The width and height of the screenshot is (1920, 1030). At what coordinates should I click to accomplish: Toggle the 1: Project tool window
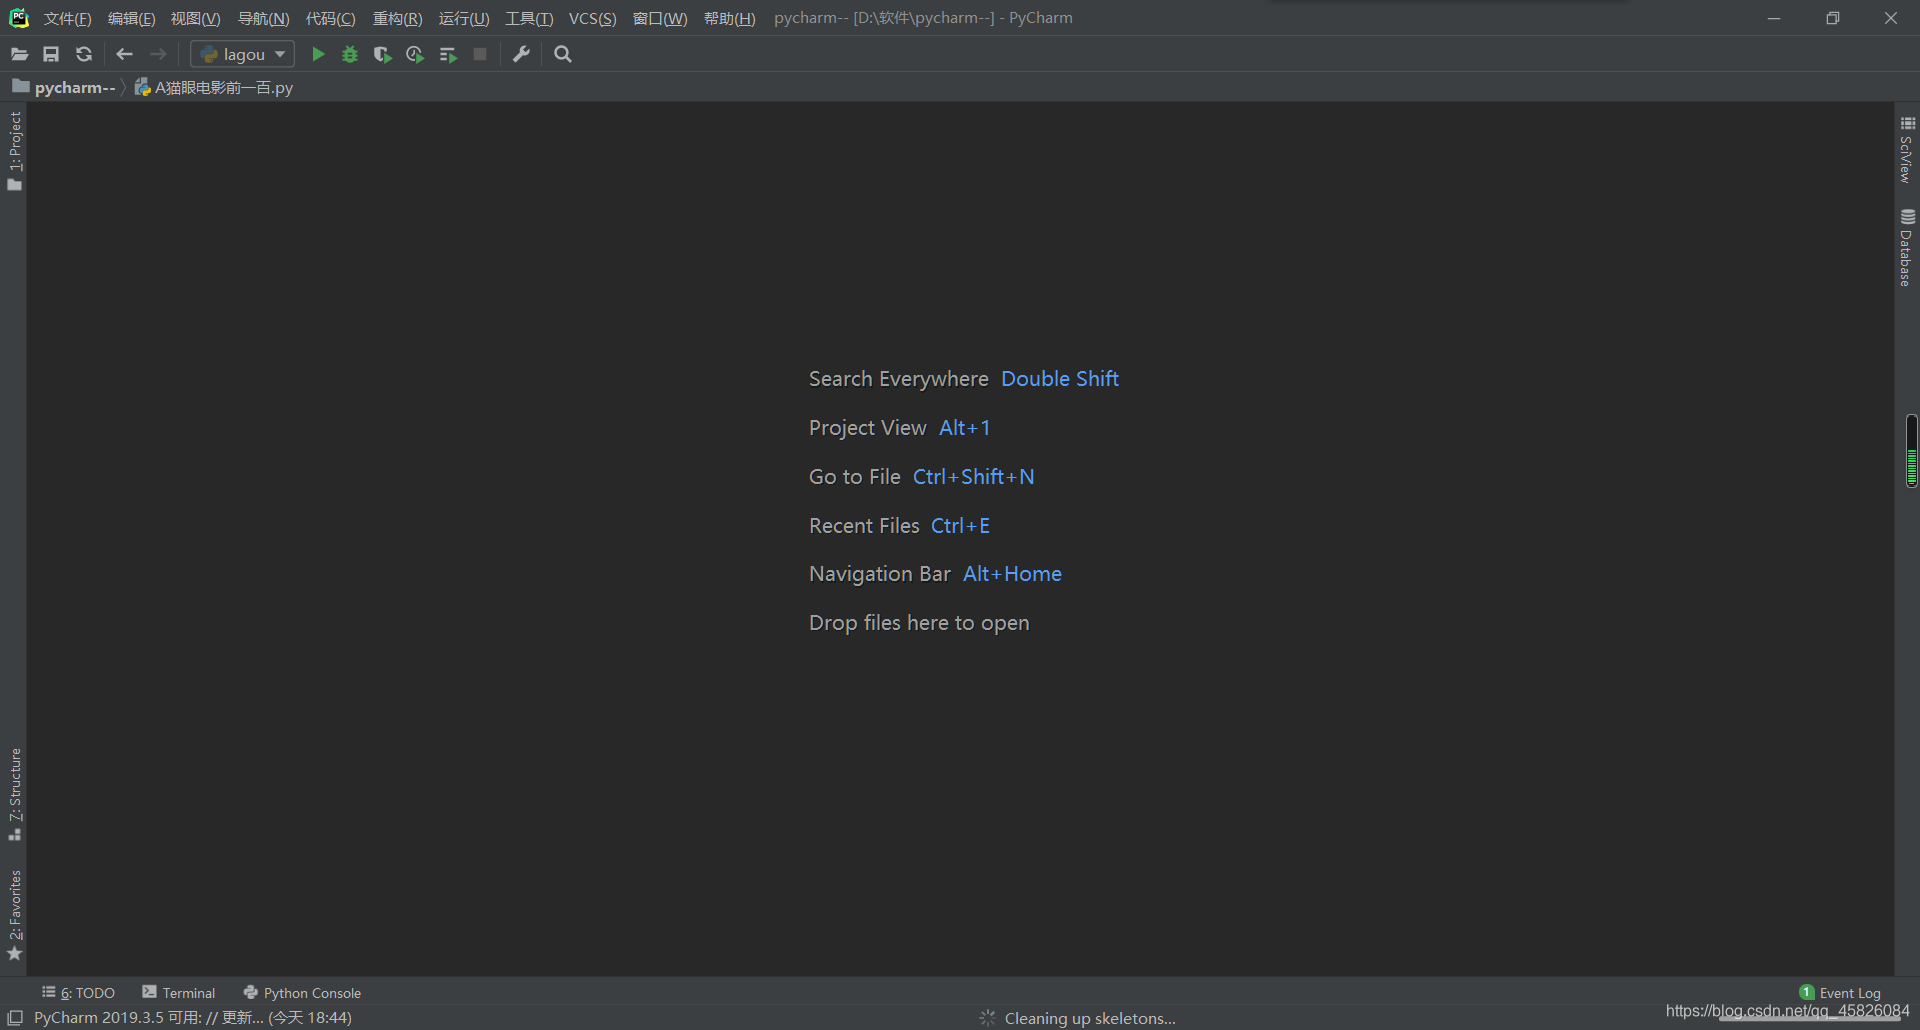14,151
